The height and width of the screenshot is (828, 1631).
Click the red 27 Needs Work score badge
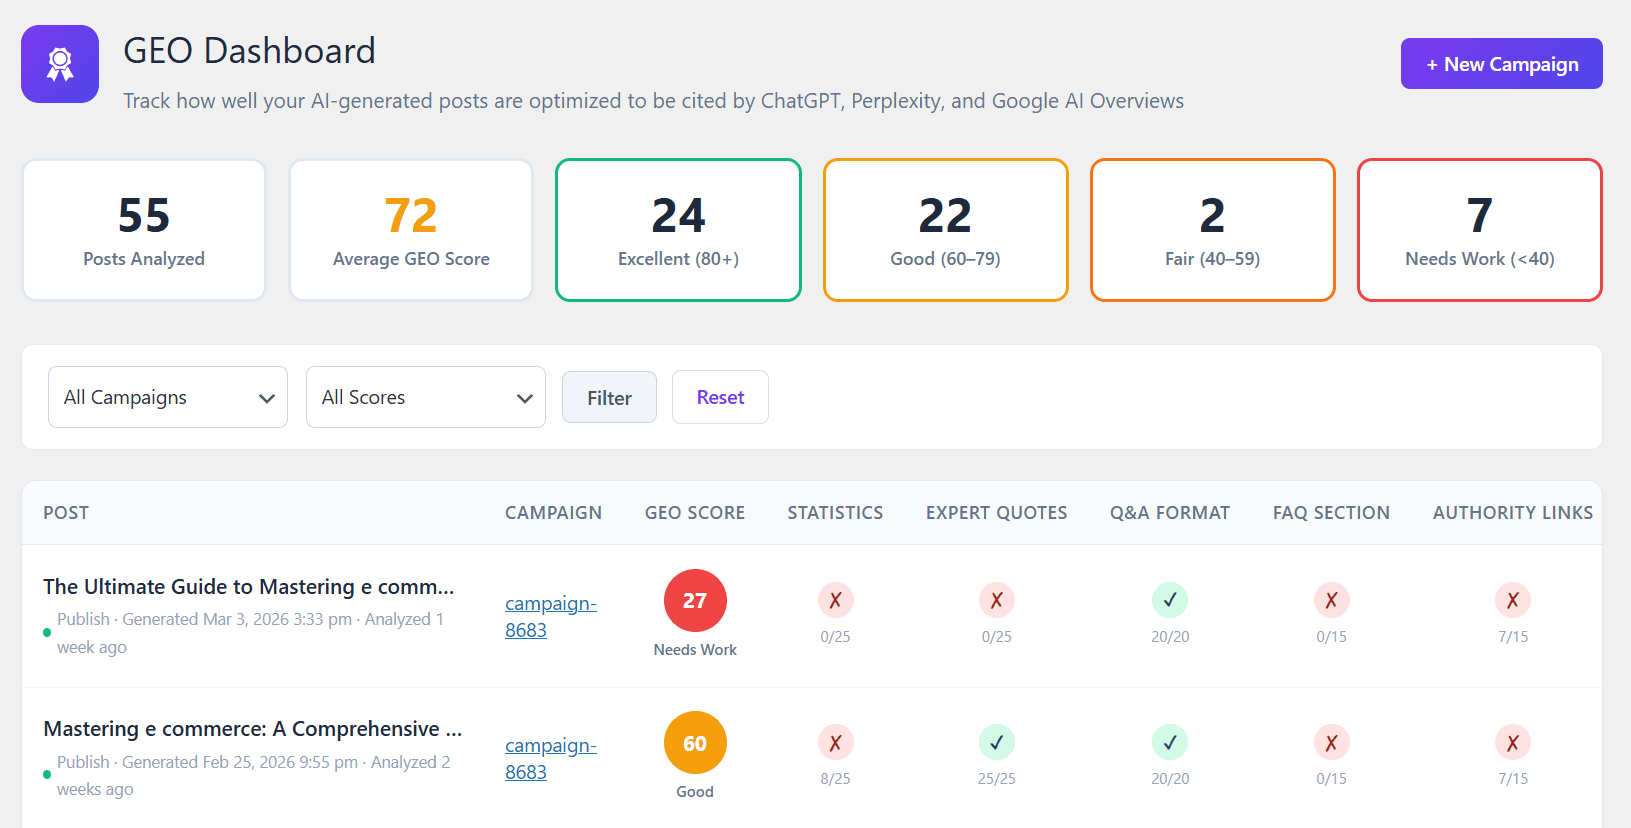[x=695, y=601]
